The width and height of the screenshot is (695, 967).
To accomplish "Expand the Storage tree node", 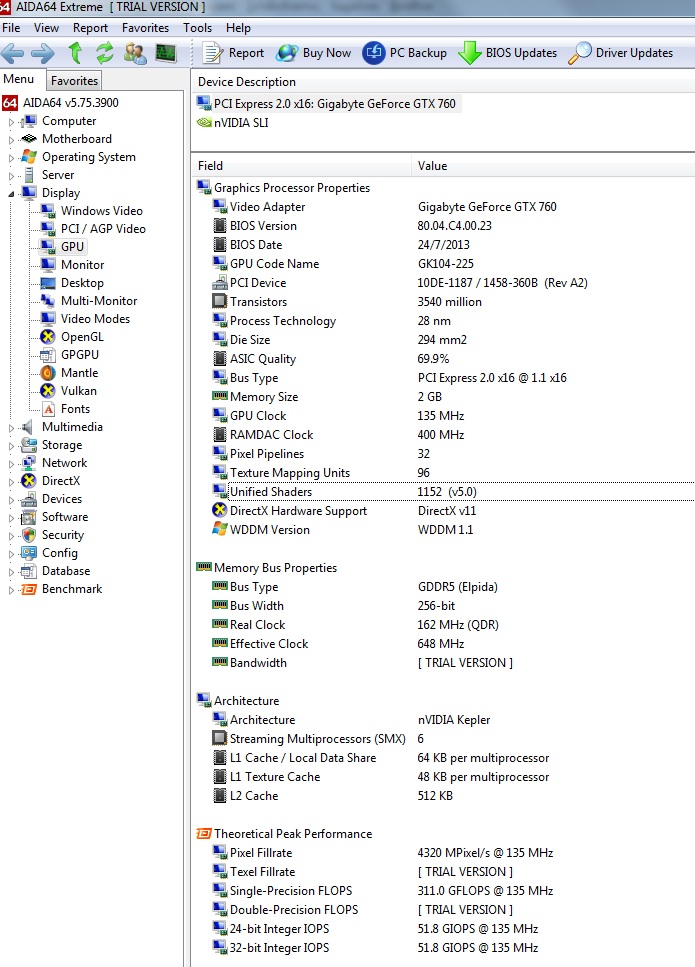I will click(11, 445).
